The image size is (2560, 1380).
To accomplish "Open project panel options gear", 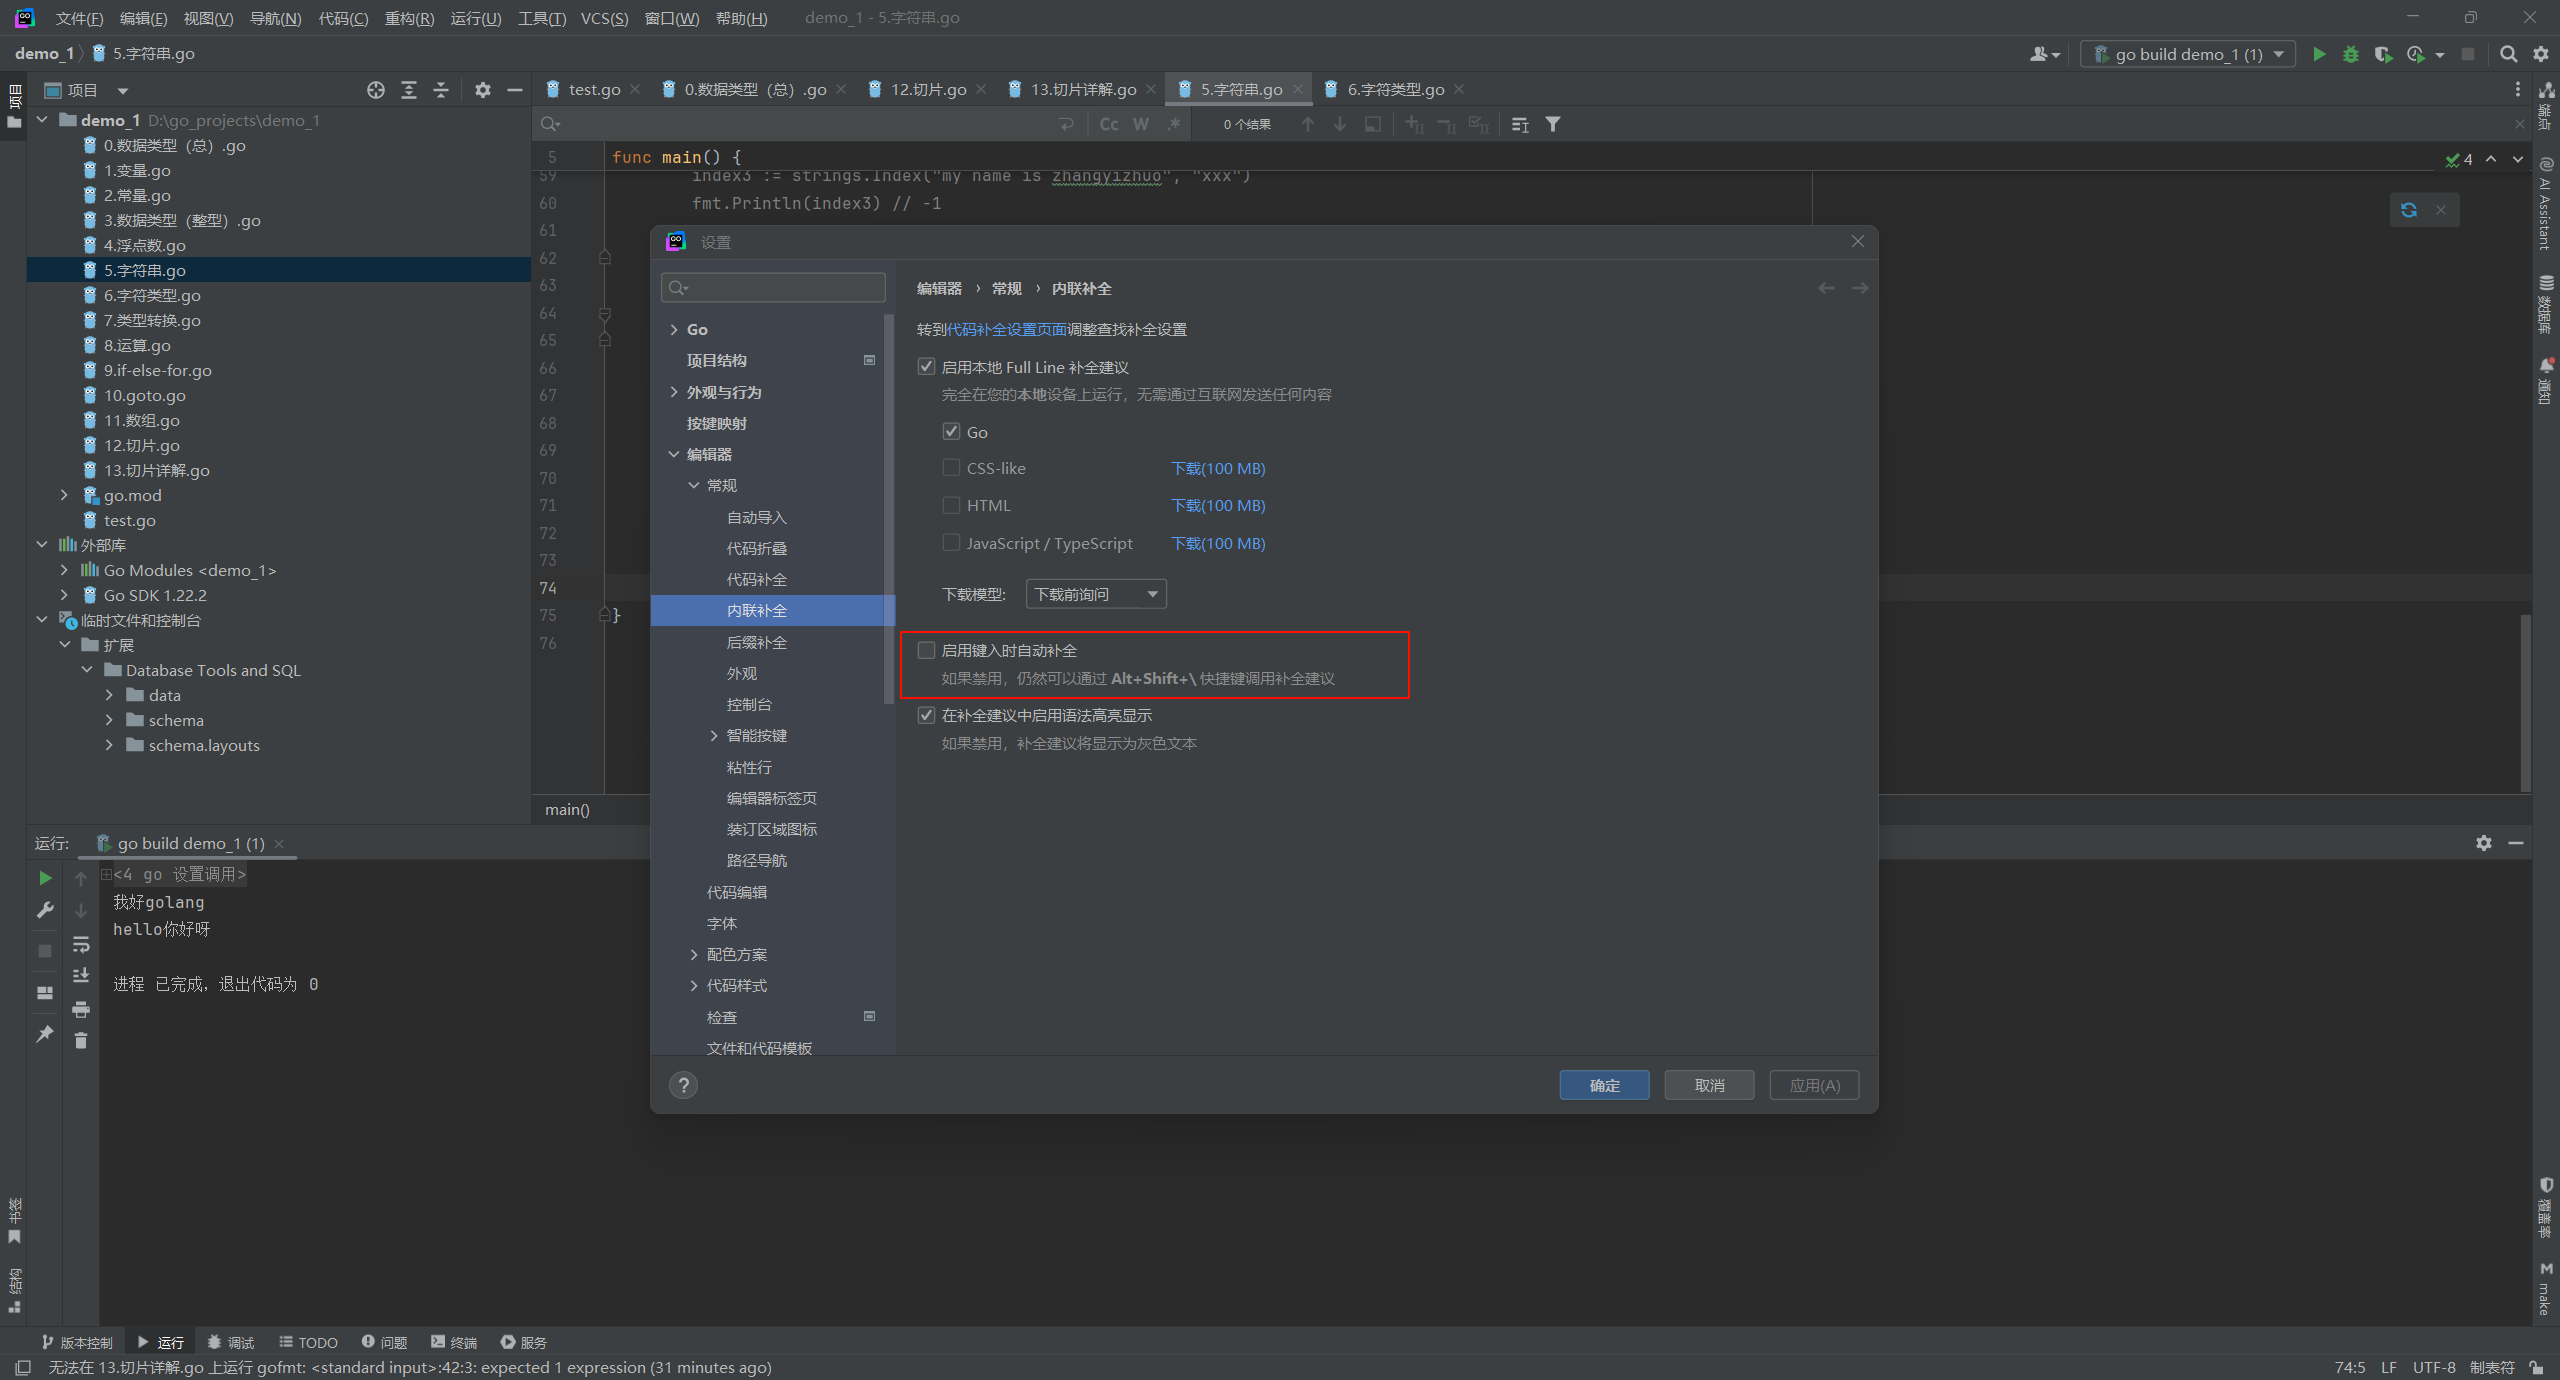I will pos(483,90).
